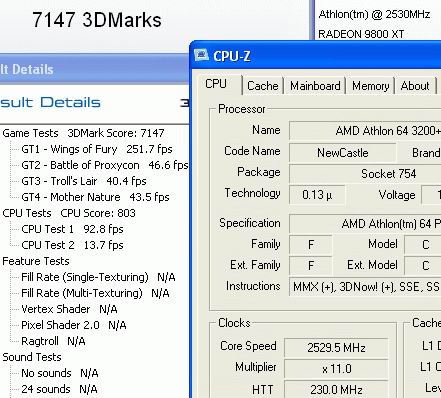Click the NewCastle code name field
Image resolution: width=441 pixels, height=398 pixels.
pyautogui.click(x=343, y=153)
